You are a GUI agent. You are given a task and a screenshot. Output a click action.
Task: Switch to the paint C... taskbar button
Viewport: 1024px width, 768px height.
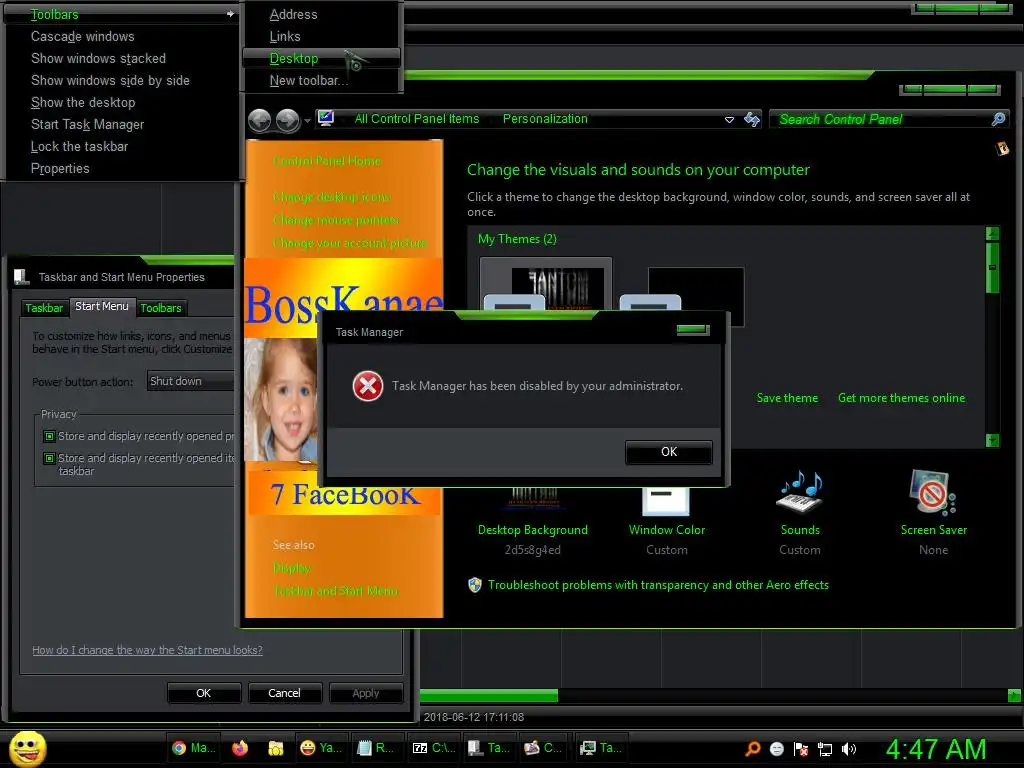click(x=543, y=748)
